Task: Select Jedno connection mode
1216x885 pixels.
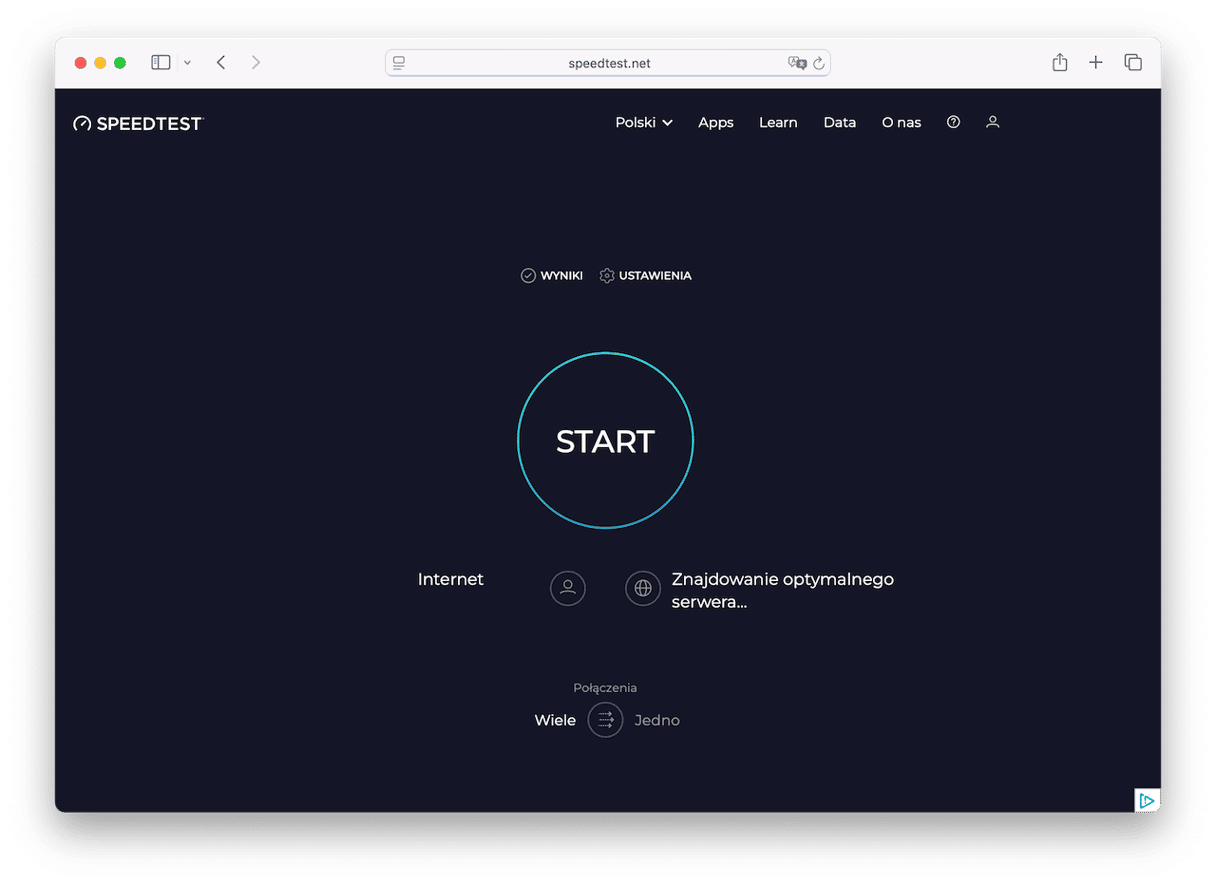Action: click(657, 720)
